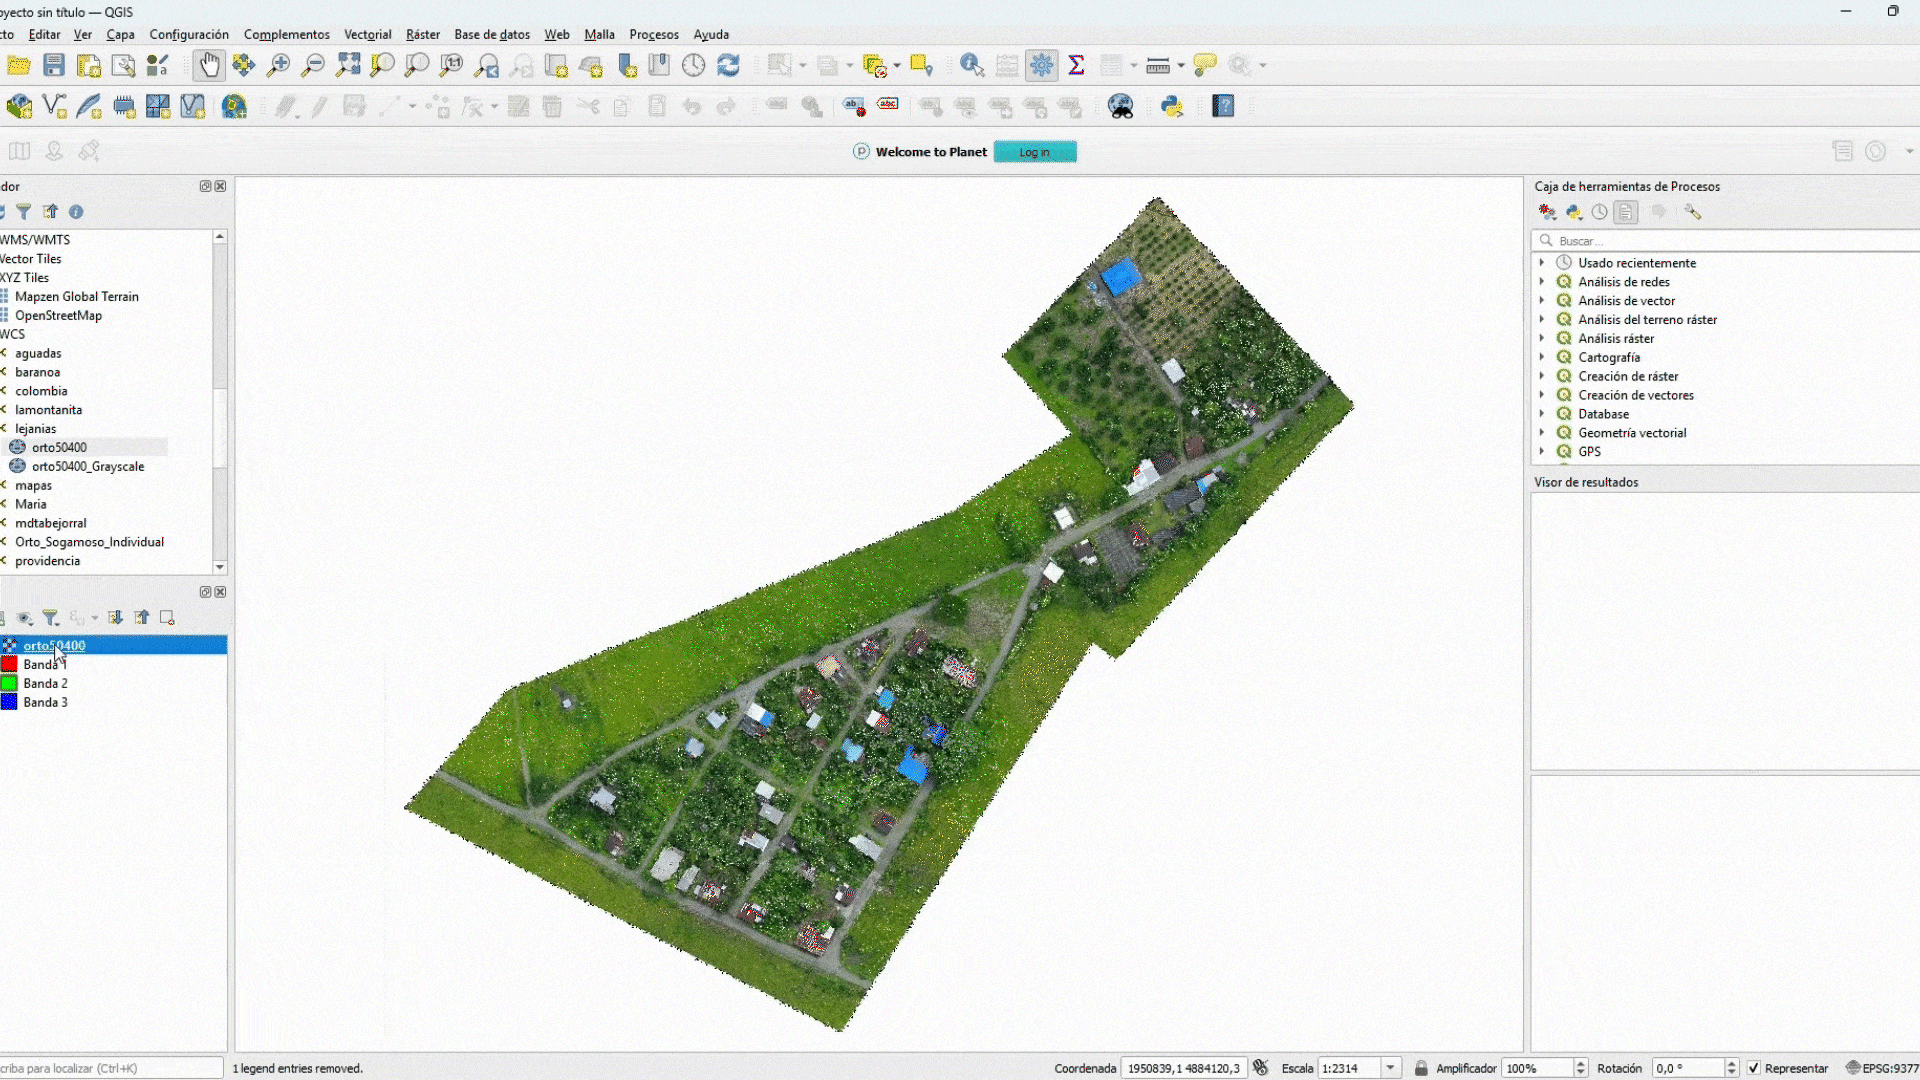1920x1080 pixels.
Task: Open the Escala scale dropdown
Action: click(x=1390, y=1068)
